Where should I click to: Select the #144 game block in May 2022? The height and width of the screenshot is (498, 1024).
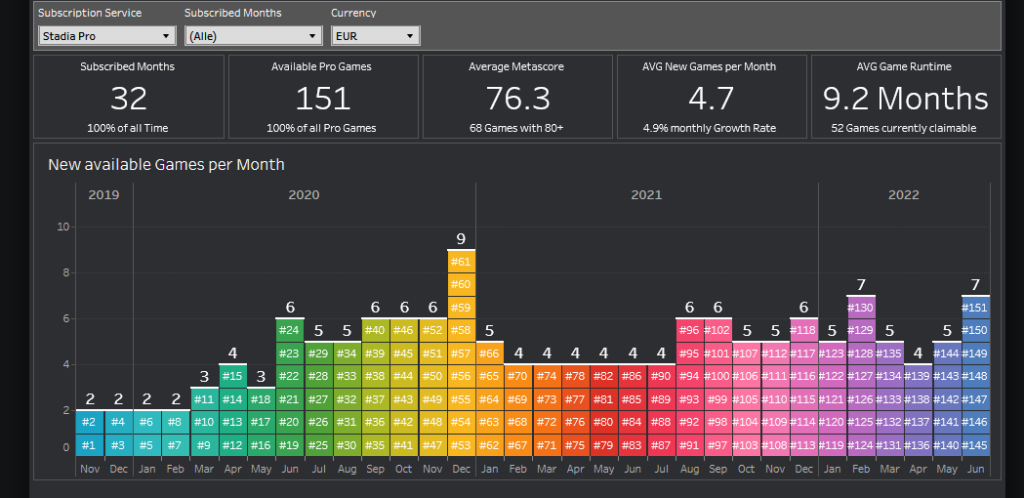point(946,353)
